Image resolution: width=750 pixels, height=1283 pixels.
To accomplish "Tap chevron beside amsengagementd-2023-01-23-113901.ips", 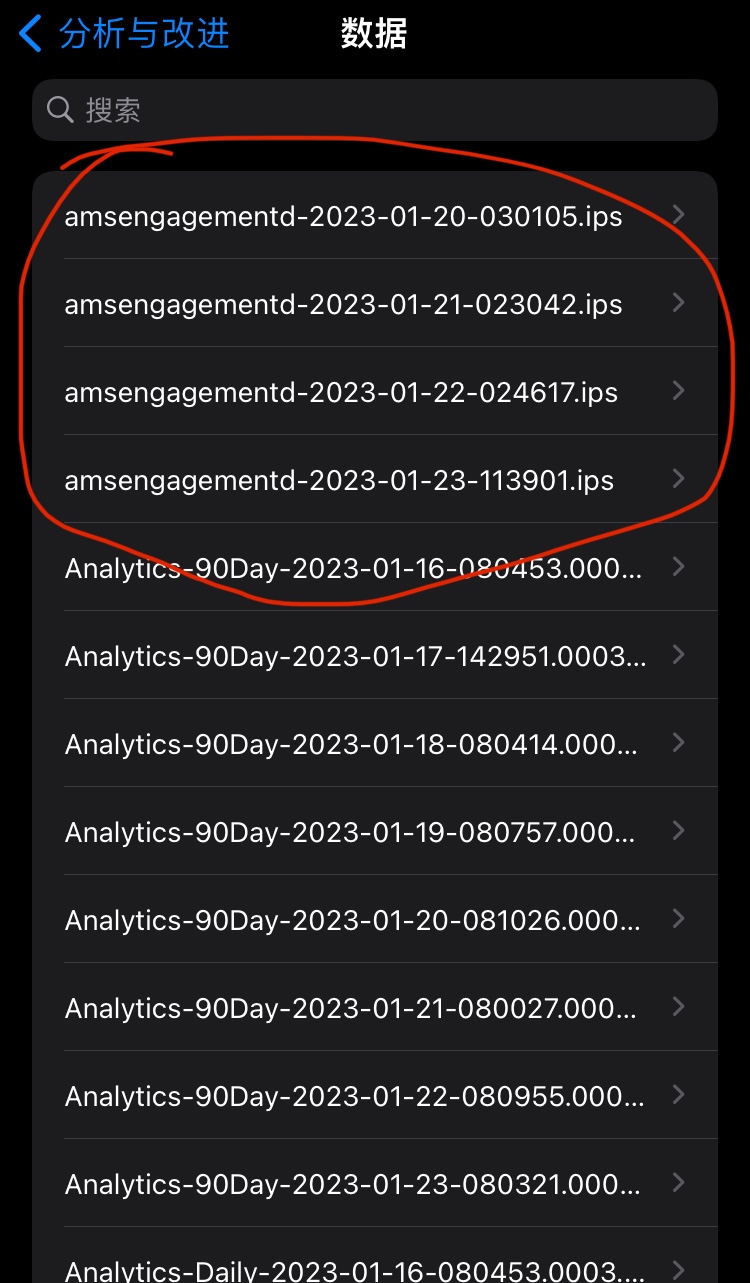I will click(679, 479).
